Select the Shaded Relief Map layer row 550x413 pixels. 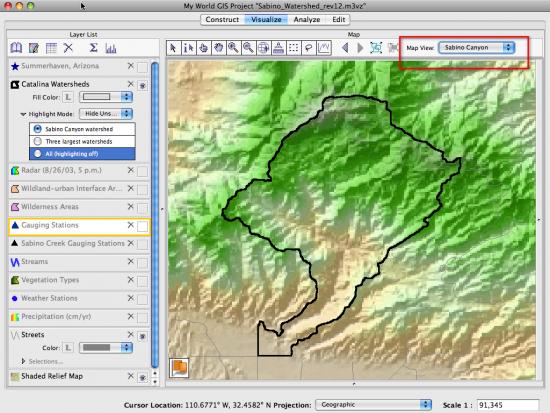(79, 376)
